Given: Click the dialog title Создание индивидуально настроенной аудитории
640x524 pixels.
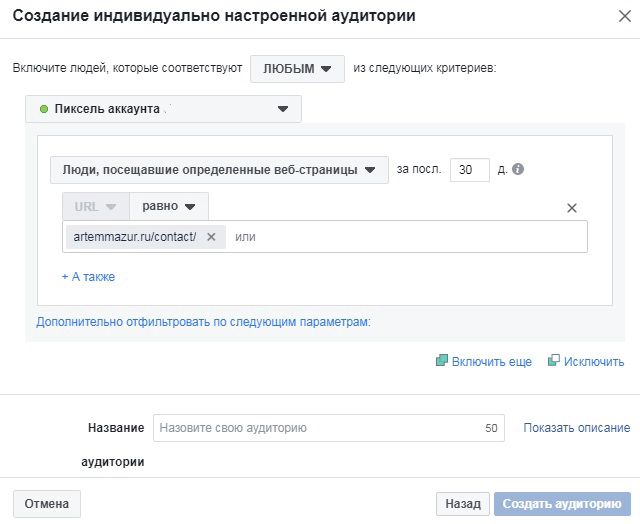Looking at the screenshot, I should point(214,16).
